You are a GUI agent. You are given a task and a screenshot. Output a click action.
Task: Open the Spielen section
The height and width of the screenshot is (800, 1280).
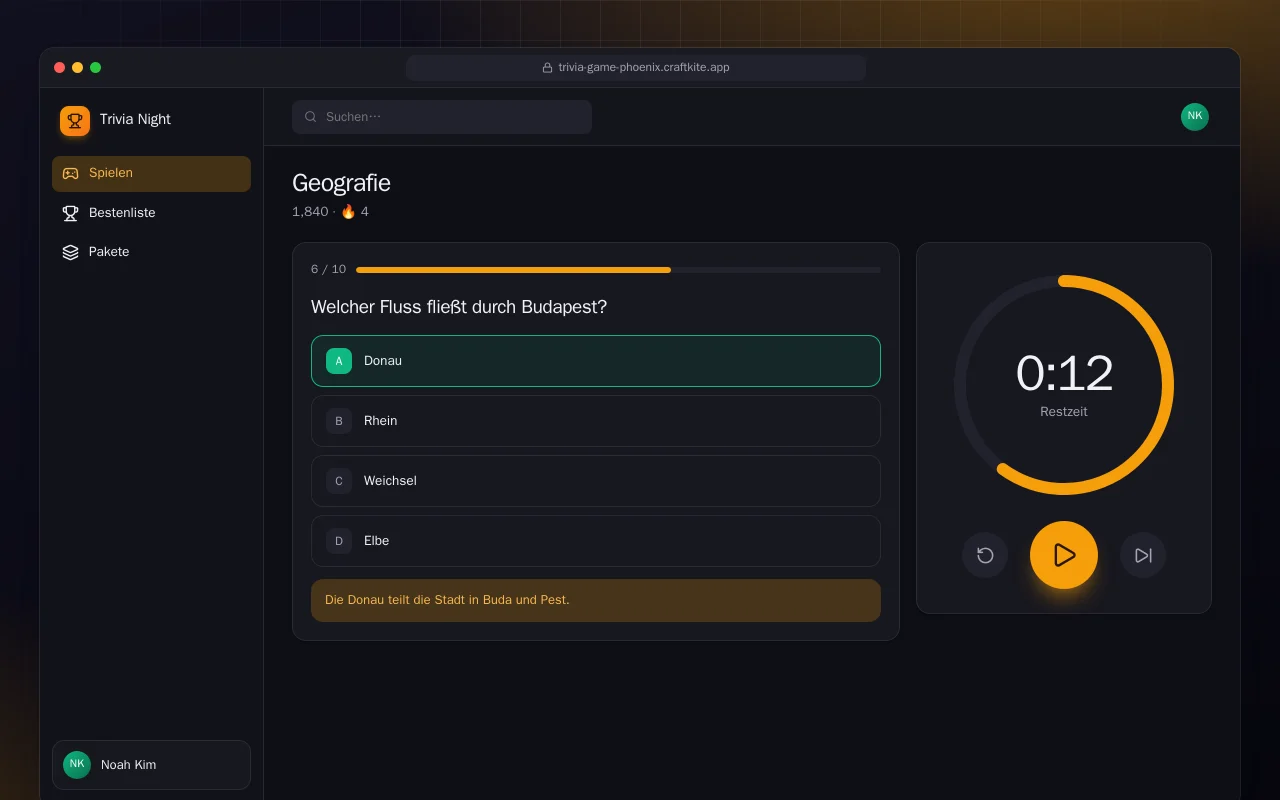151,174
